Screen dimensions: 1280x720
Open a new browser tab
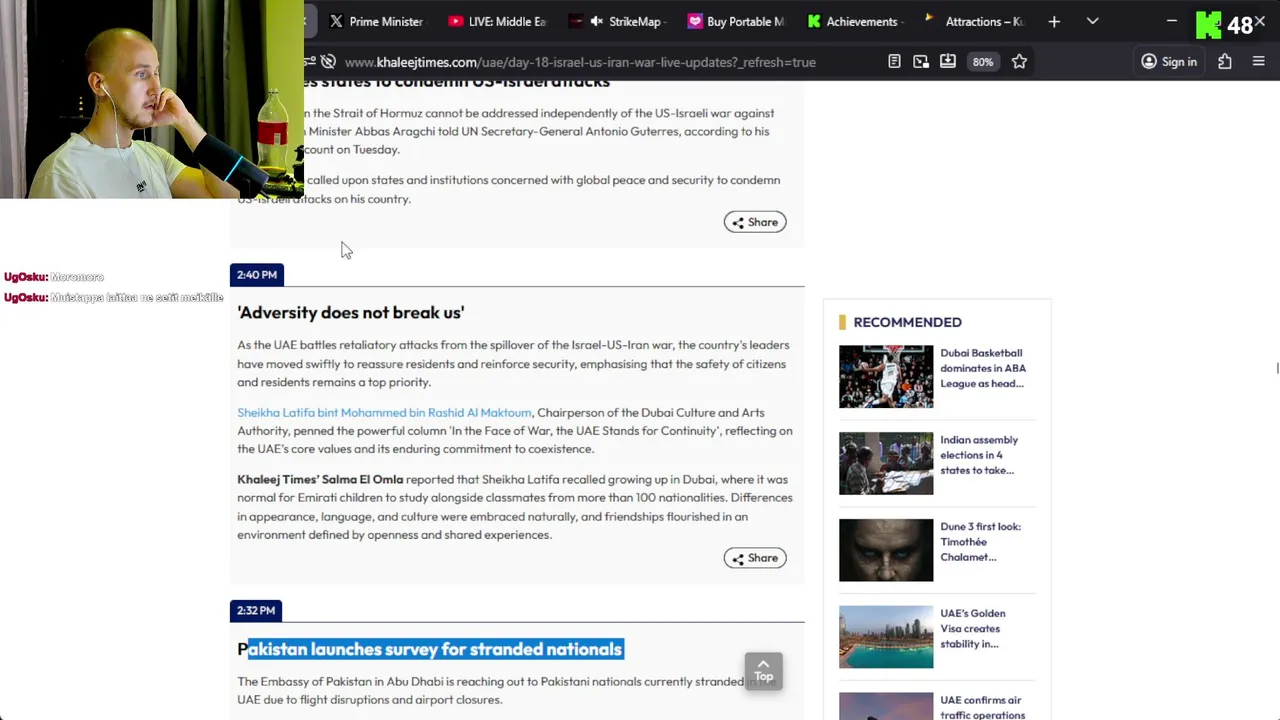[1054, 21]
